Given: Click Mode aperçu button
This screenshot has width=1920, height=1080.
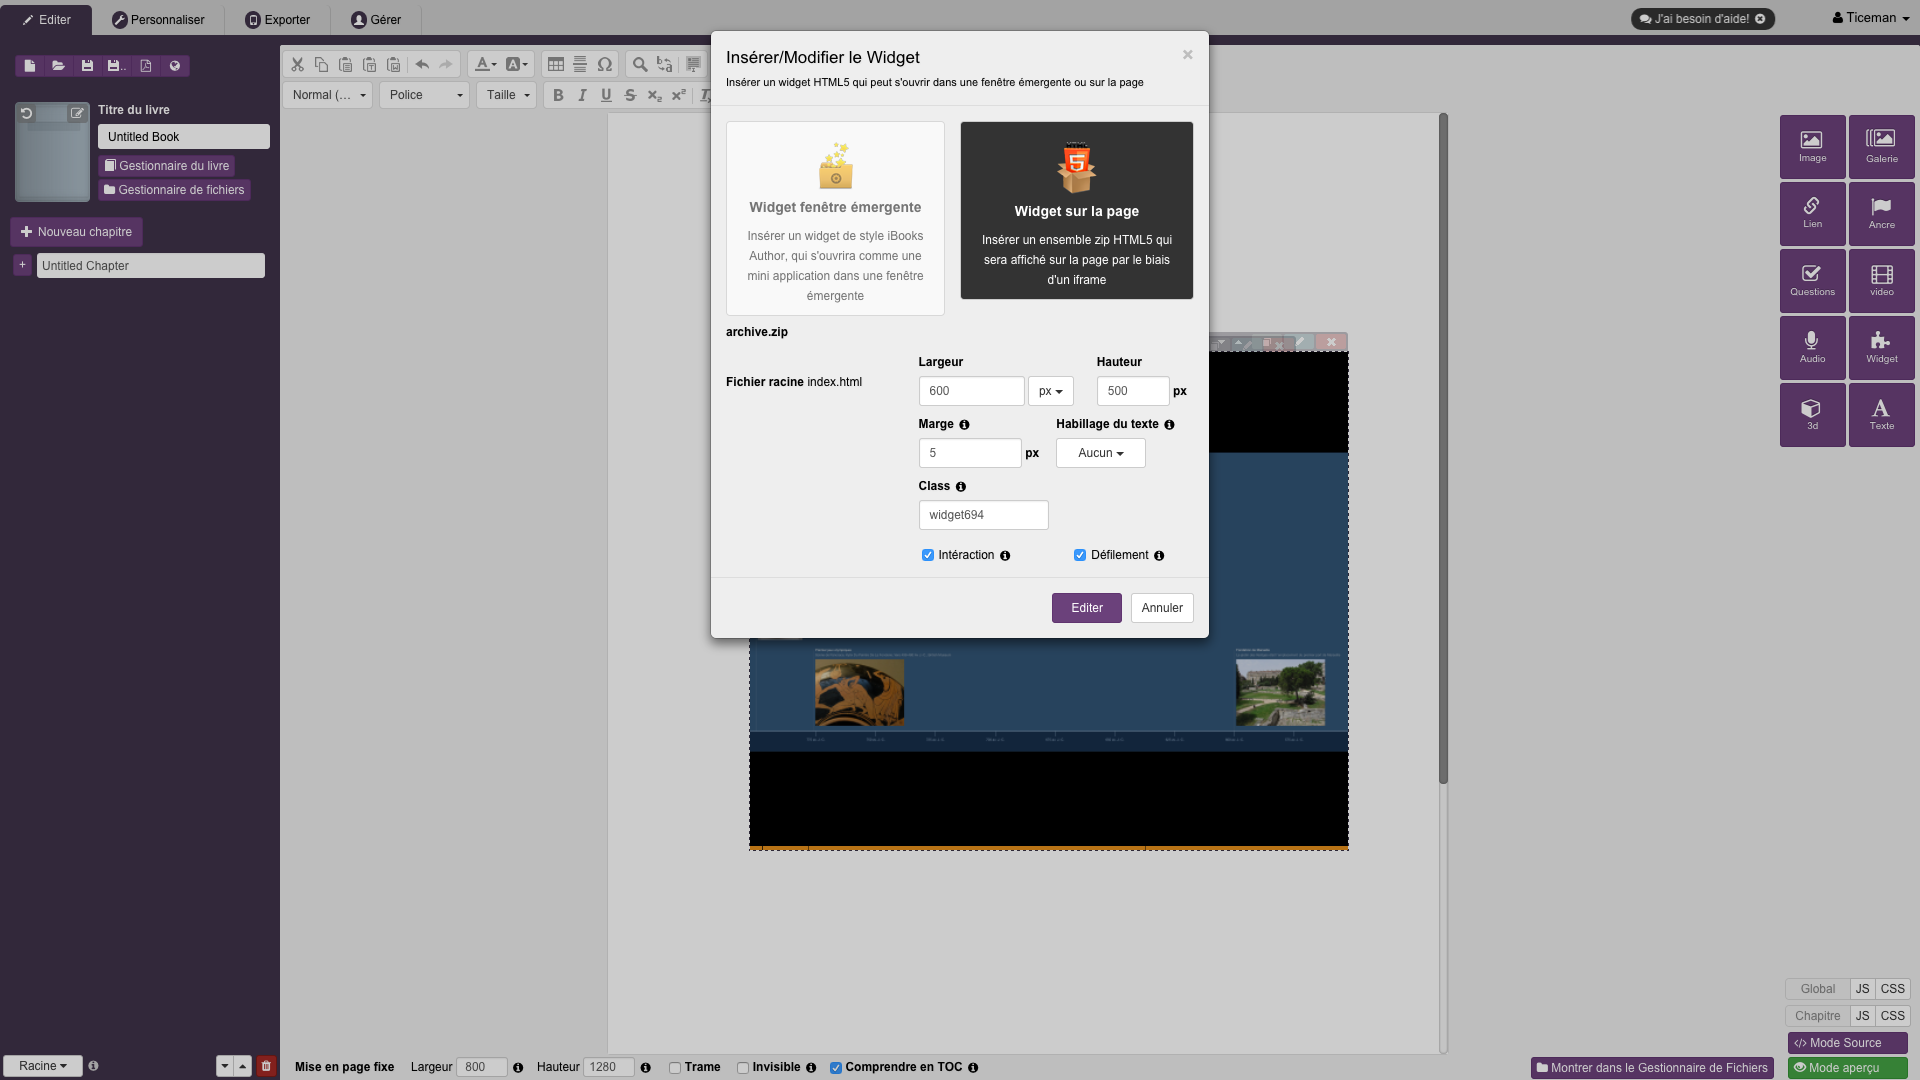Looking at the screenshot, I should coord(1847,1068).
